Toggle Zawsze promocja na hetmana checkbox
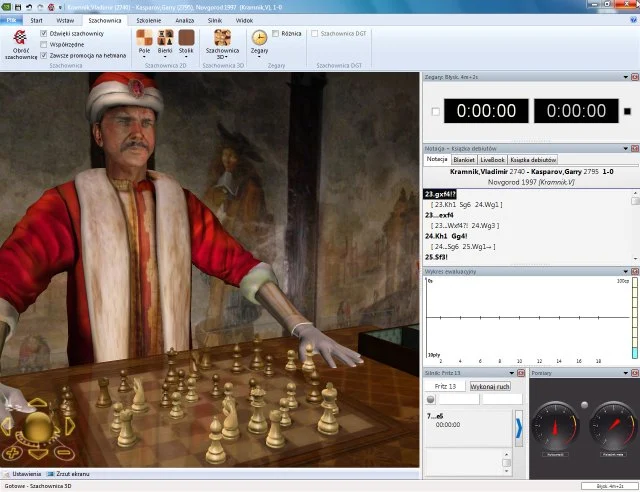The height and width of the screenshot is (492, 640). click(x=43, y=55)
